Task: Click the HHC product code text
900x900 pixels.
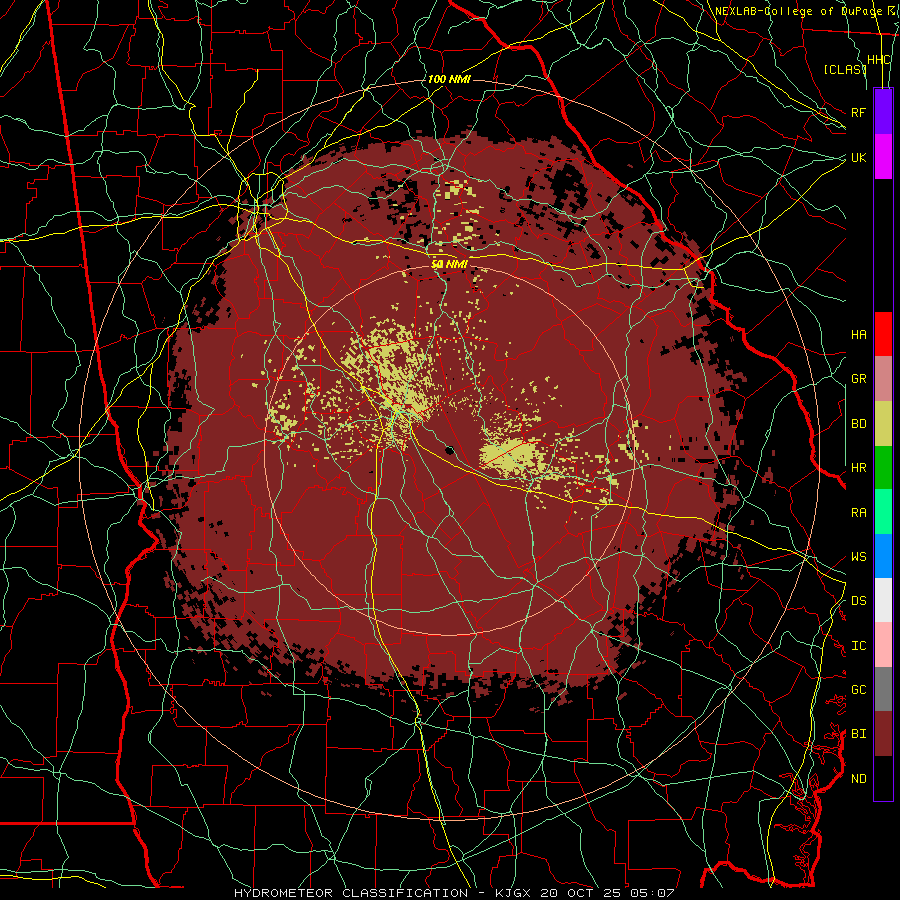Action: [x=879, y=60]
